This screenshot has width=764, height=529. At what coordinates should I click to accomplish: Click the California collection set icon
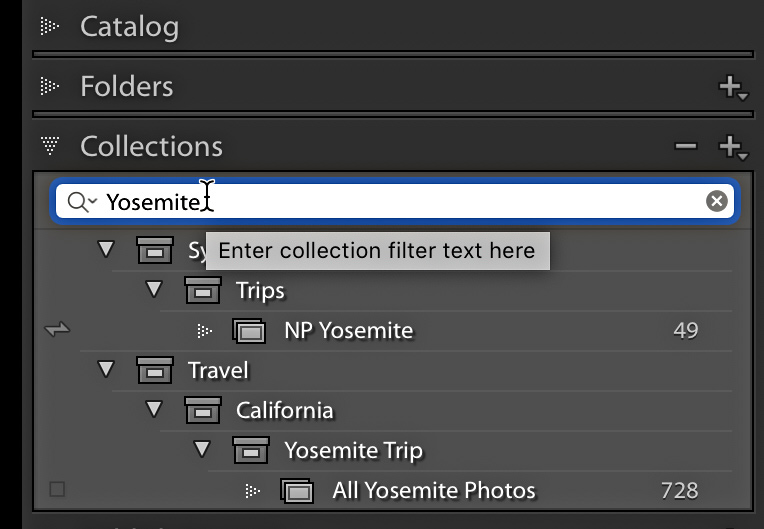tap(202, 410)
